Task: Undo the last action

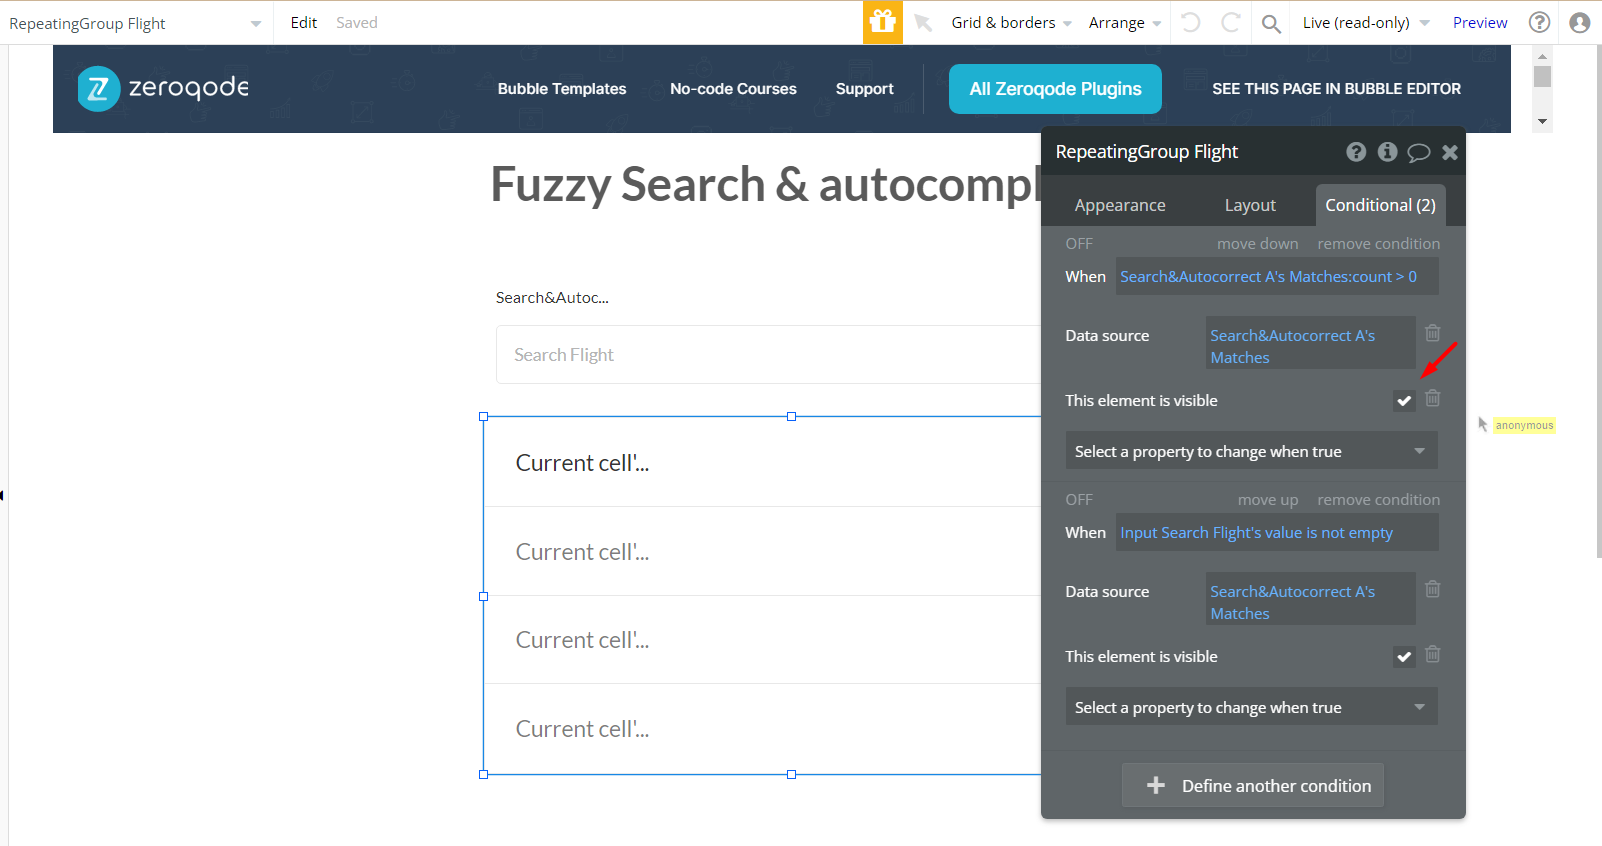Action: (1190, 22)
